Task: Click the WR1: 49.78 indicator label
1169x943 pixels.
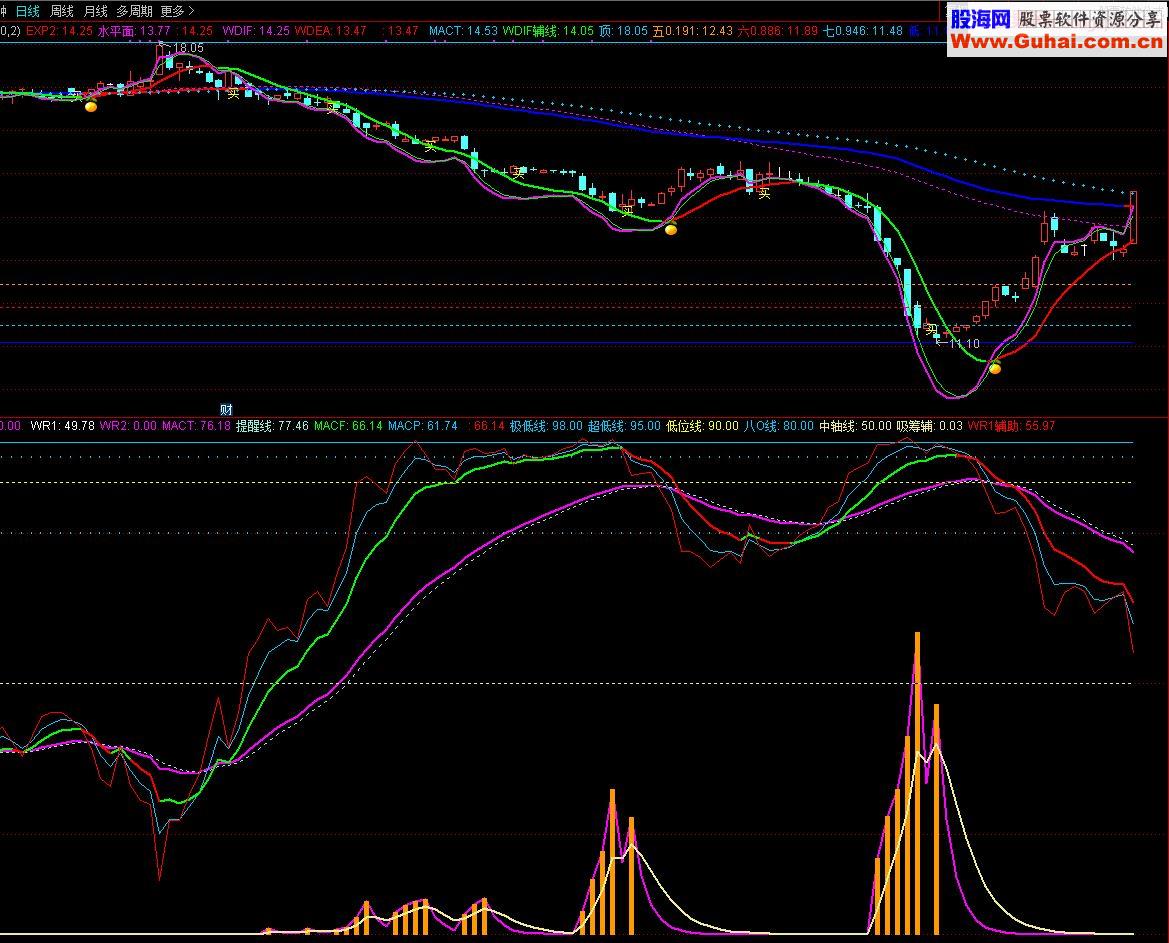Action: click(x=62, y=426)
